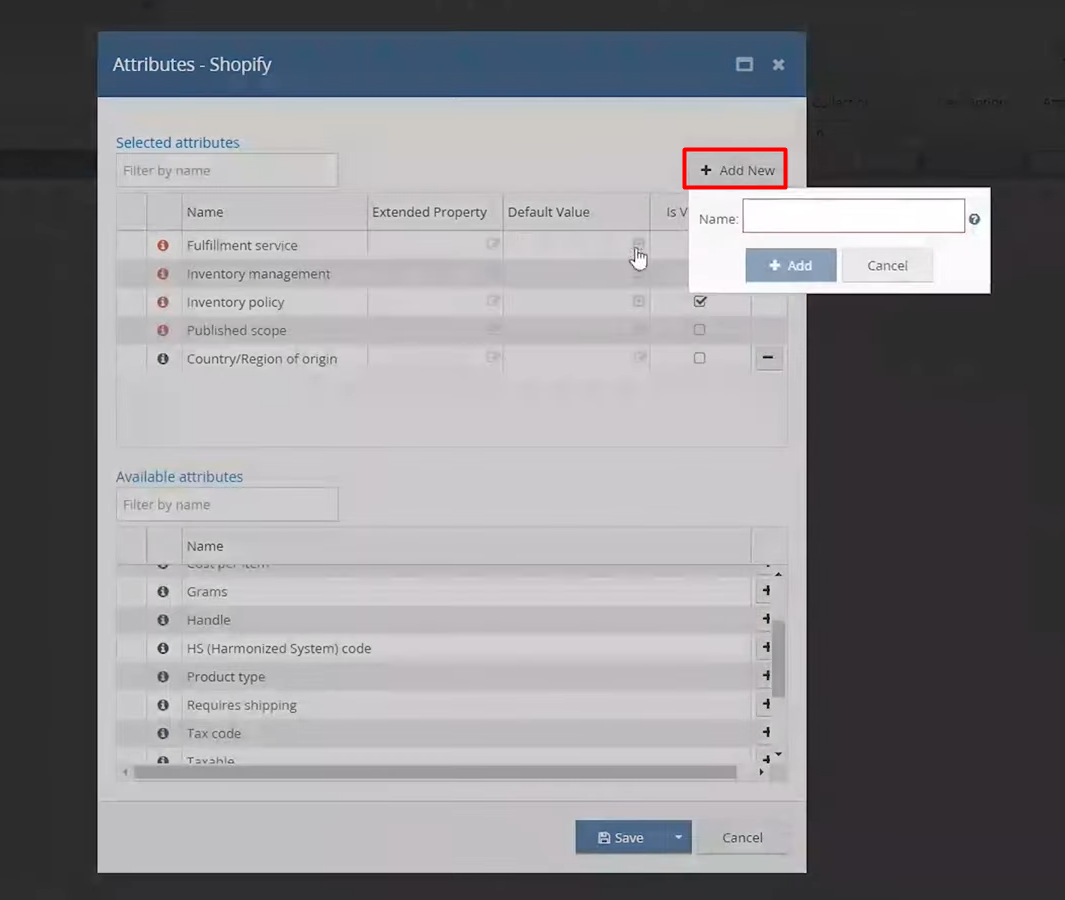Screen dimensions: 1065x900
Task: Filter Selected attributes by name
Action: (x=227, y=170)
